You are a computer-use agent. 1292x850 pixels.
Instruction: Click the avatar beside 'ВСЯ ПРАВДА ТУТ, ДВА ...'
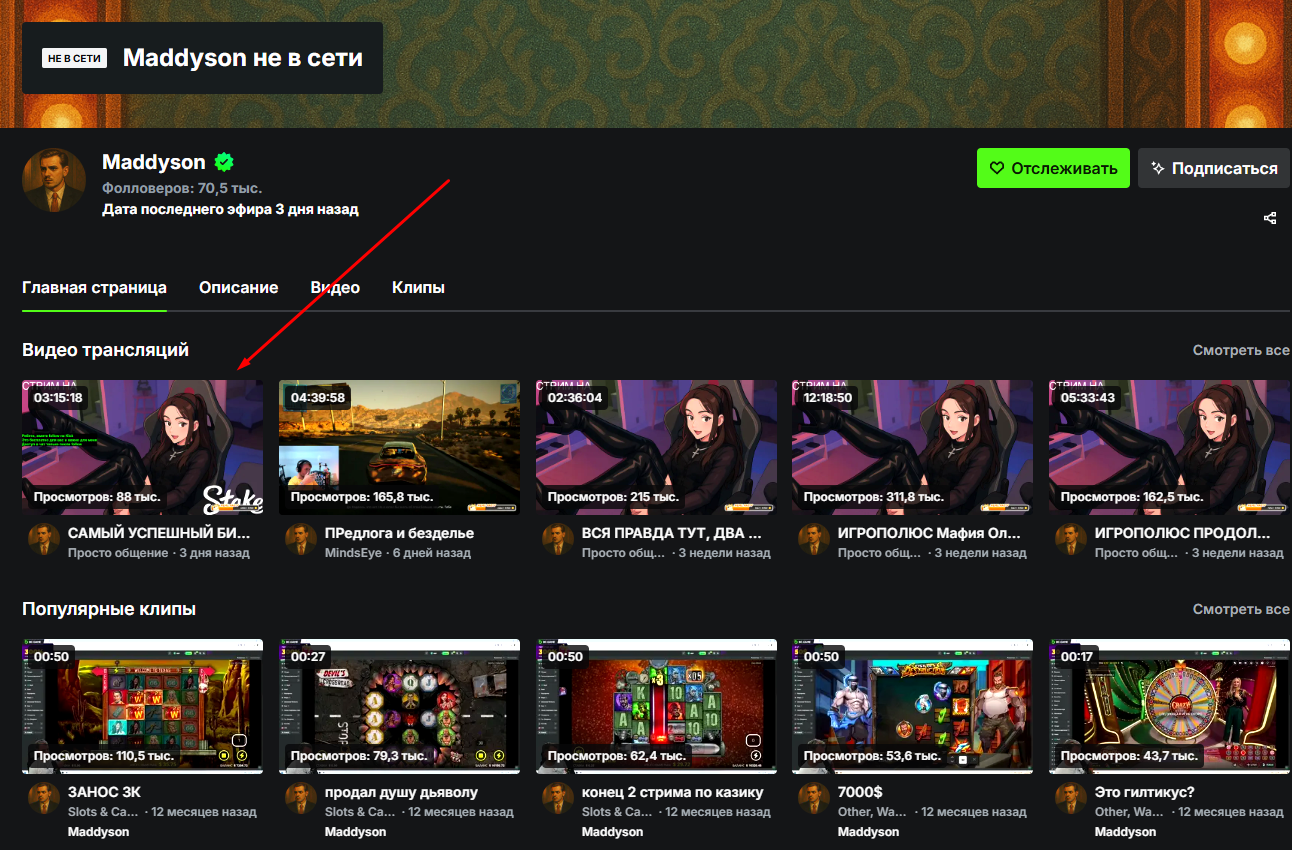click(558, 540)
